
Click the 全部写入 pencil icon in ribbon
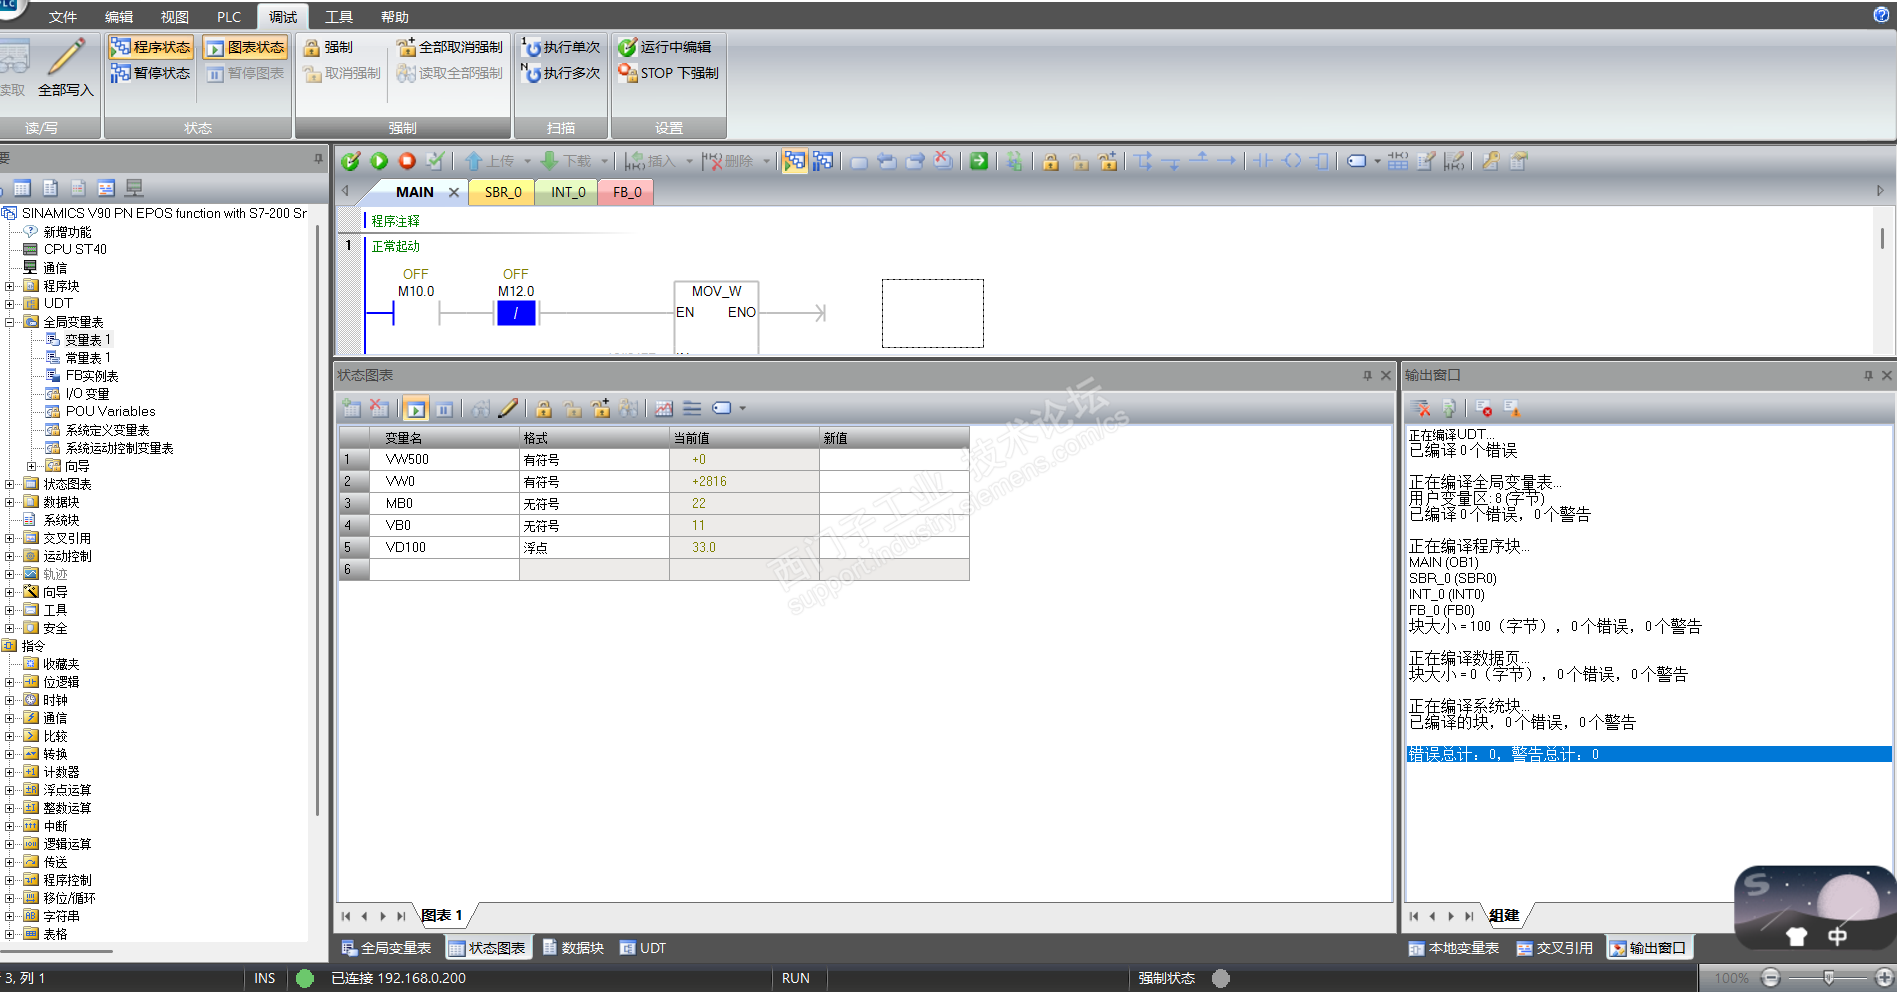pos(66,67)
